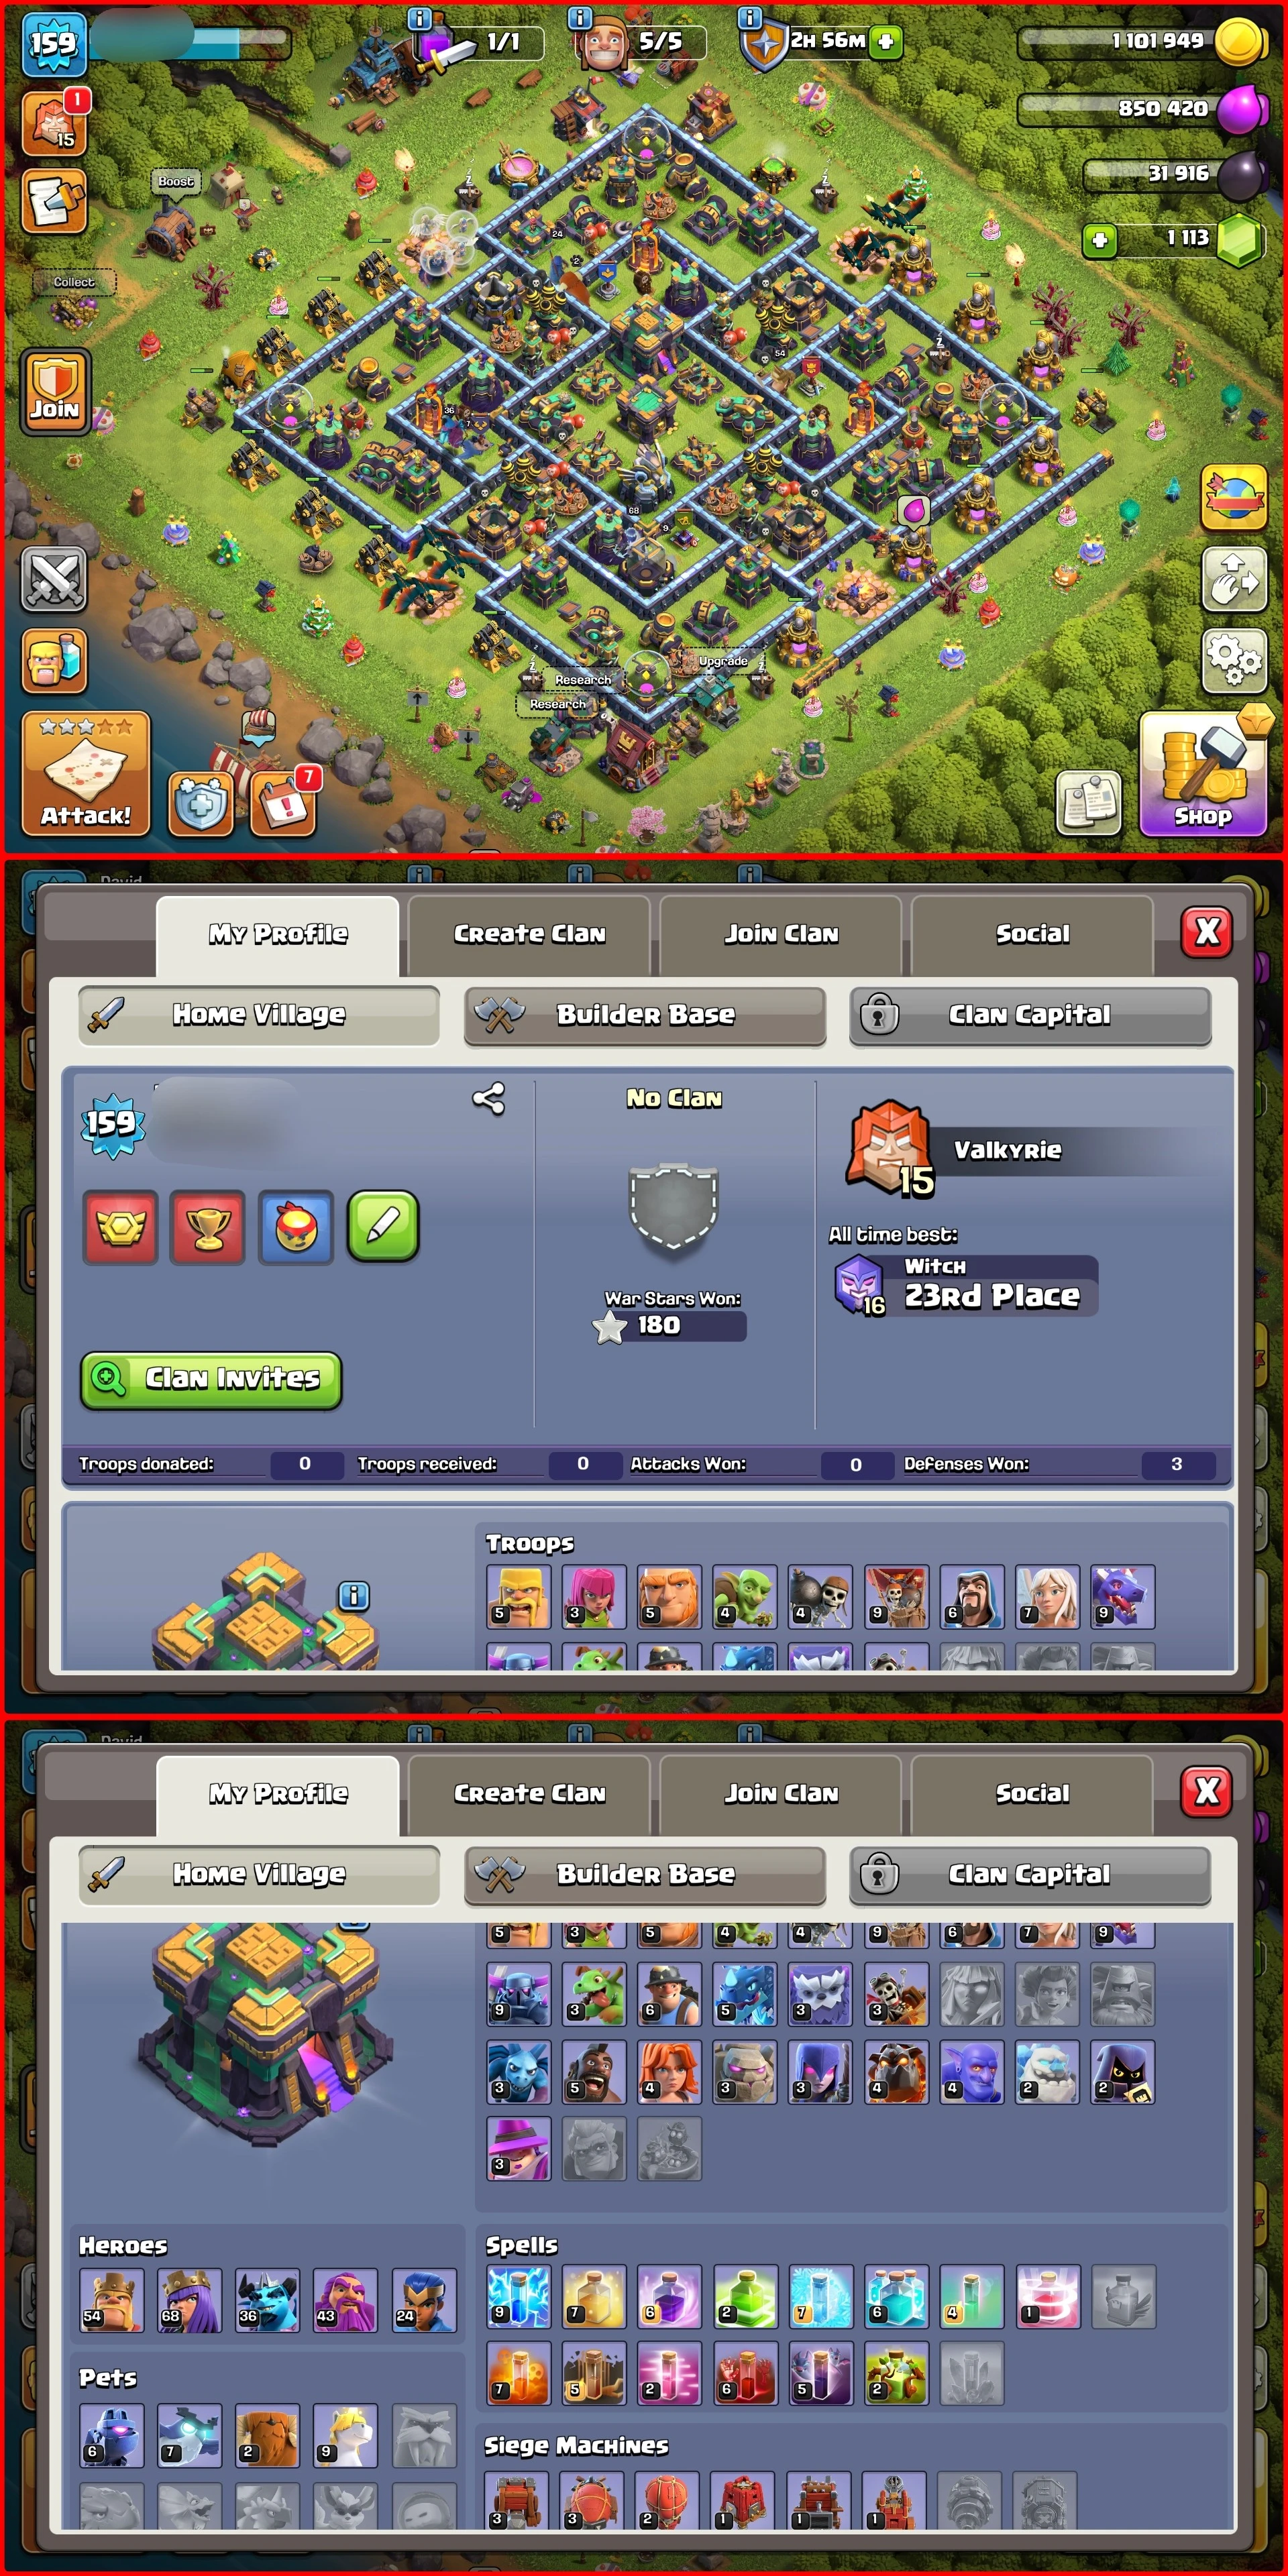Tap the Attack! map button

tap(86, 773)
